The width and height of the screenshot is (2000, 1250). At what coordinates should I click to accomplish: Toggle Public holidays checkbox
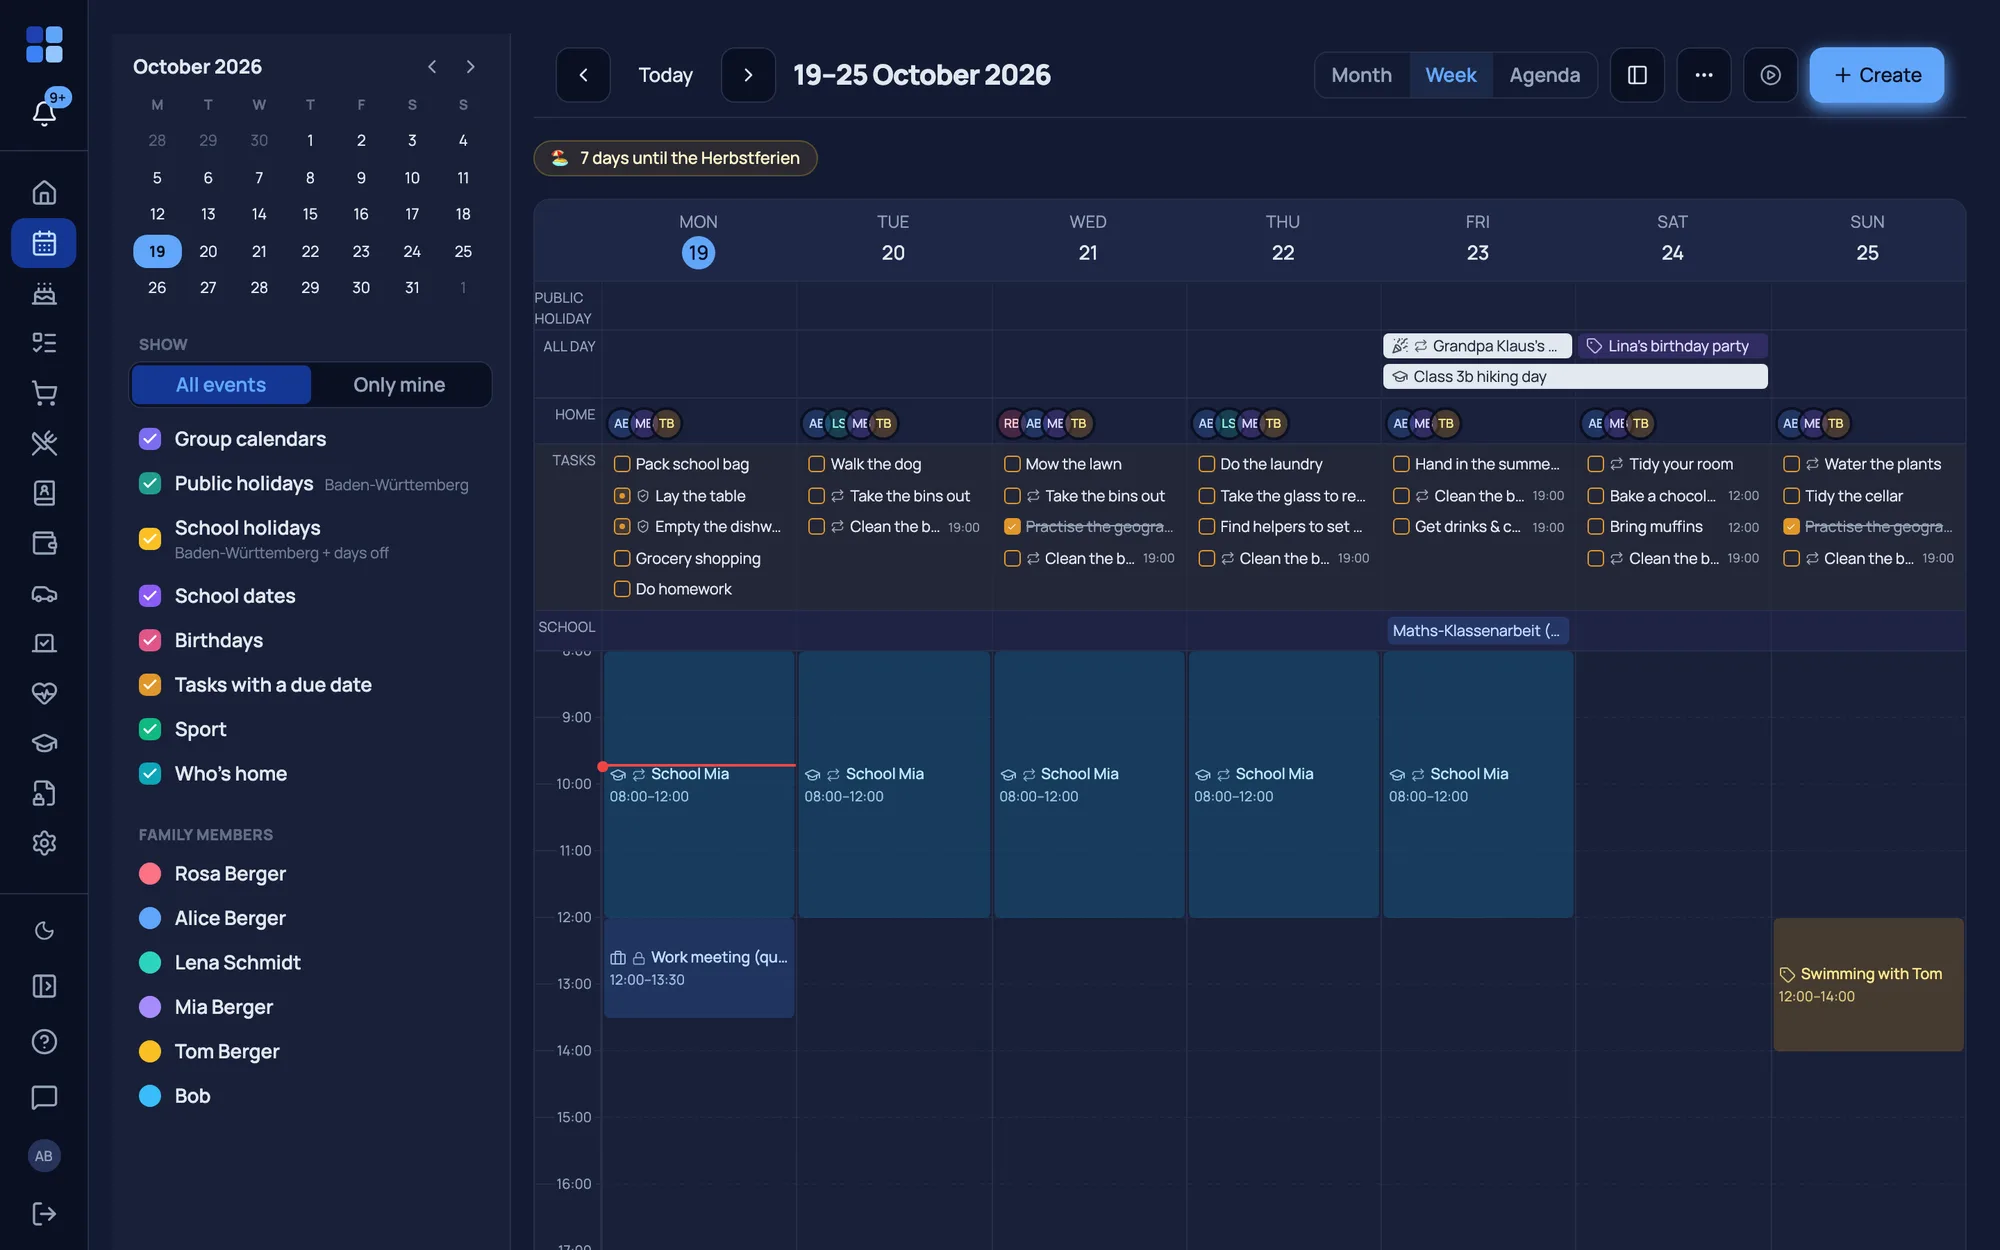click(150, 484)
